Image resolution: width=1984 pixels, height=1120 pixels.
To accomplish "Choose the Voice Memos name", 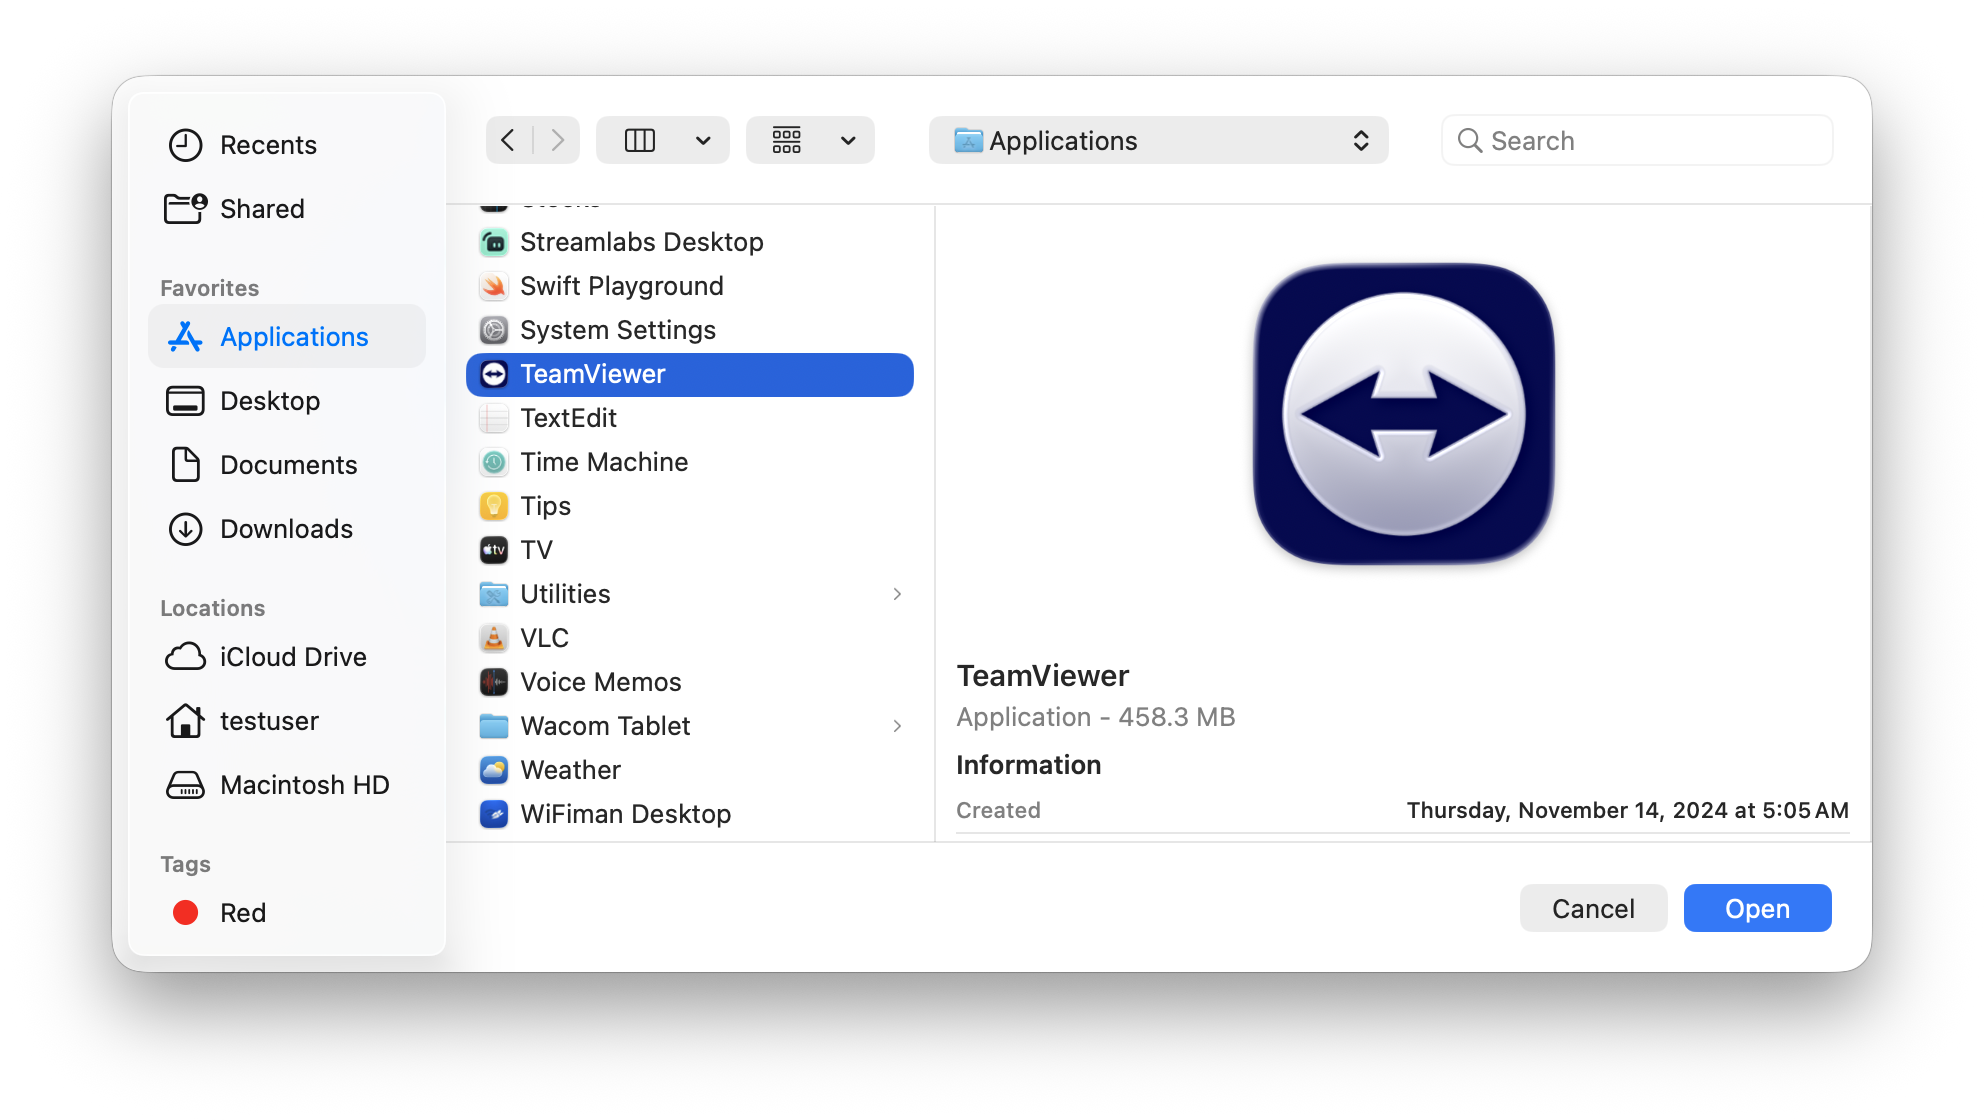I will click(601, 682).
